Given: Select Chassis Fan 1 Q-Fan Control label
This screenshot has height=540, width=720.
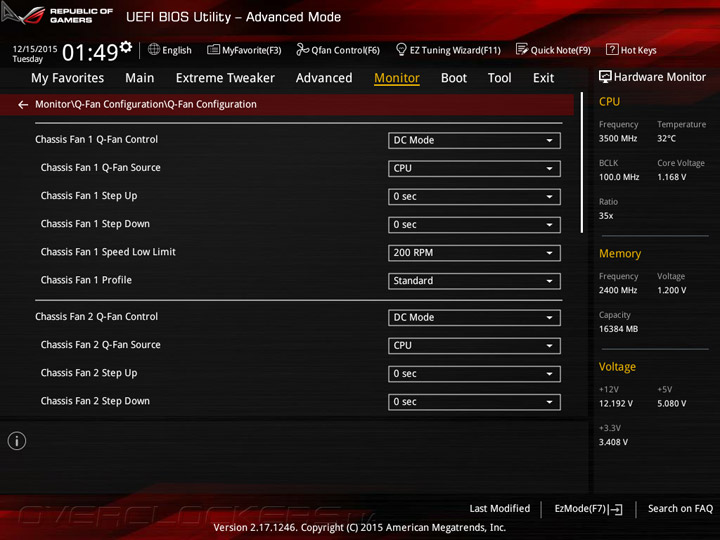Looking at the screenshot, I should [96, 140].
